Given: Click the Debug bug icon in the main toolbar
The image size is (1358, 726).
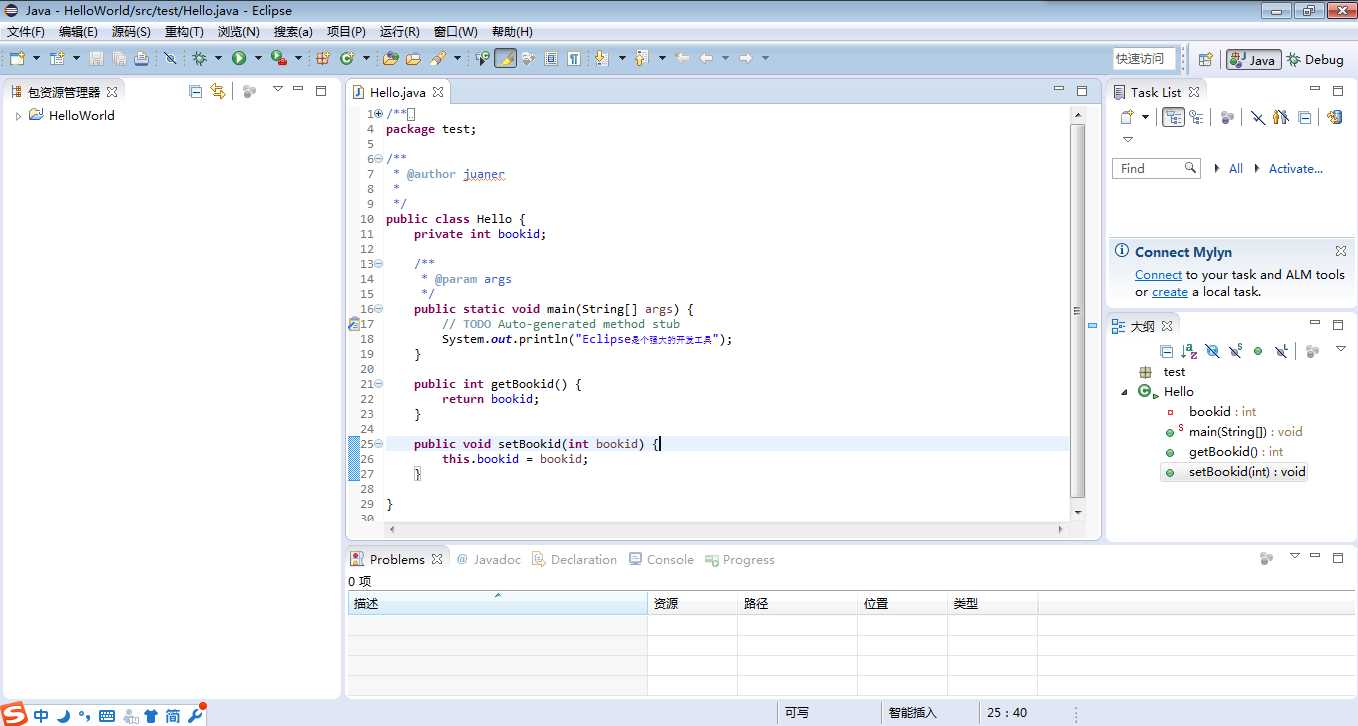Looking at the screenshot, I should (199, 58).
